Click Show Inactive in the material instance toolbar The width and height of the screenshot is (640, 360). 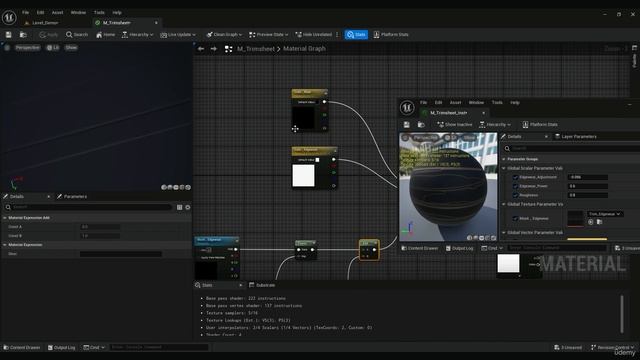click(x=454, y=124)
